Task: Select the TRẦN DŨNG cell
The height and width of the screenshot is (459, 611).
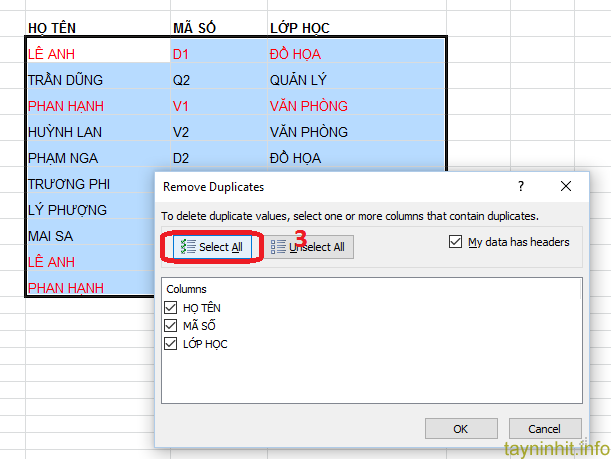Action: point(66,80)
